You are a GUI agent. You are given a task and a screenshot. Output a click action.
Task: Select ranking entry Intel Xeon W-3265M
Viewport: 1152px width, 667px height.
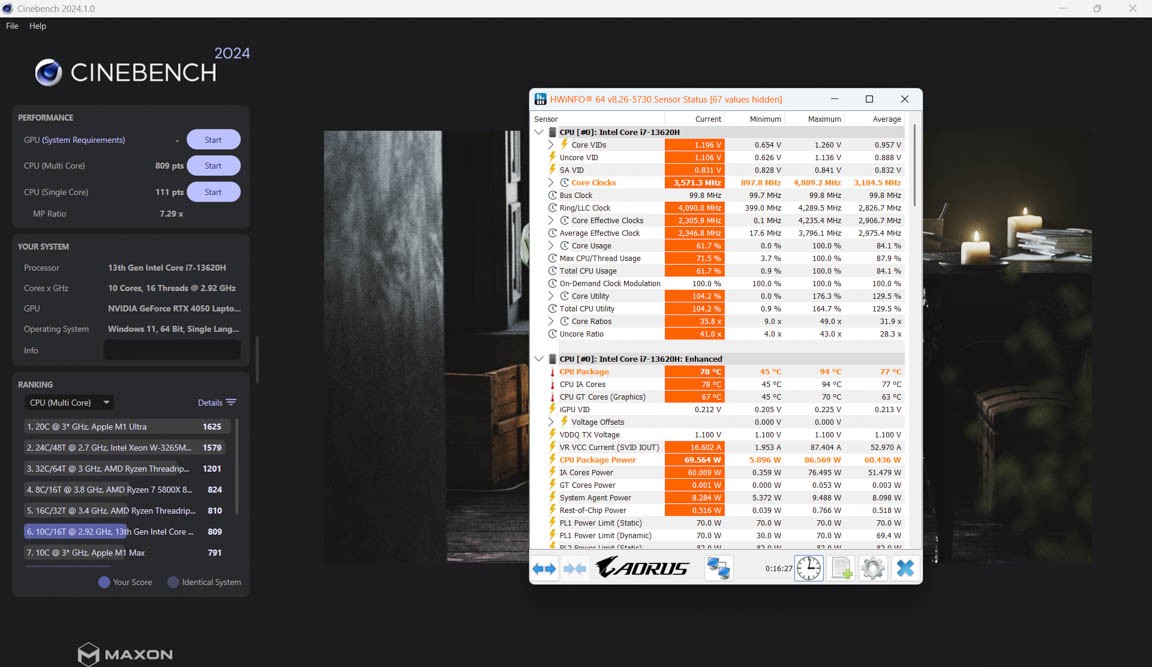(x=127, y=447)
